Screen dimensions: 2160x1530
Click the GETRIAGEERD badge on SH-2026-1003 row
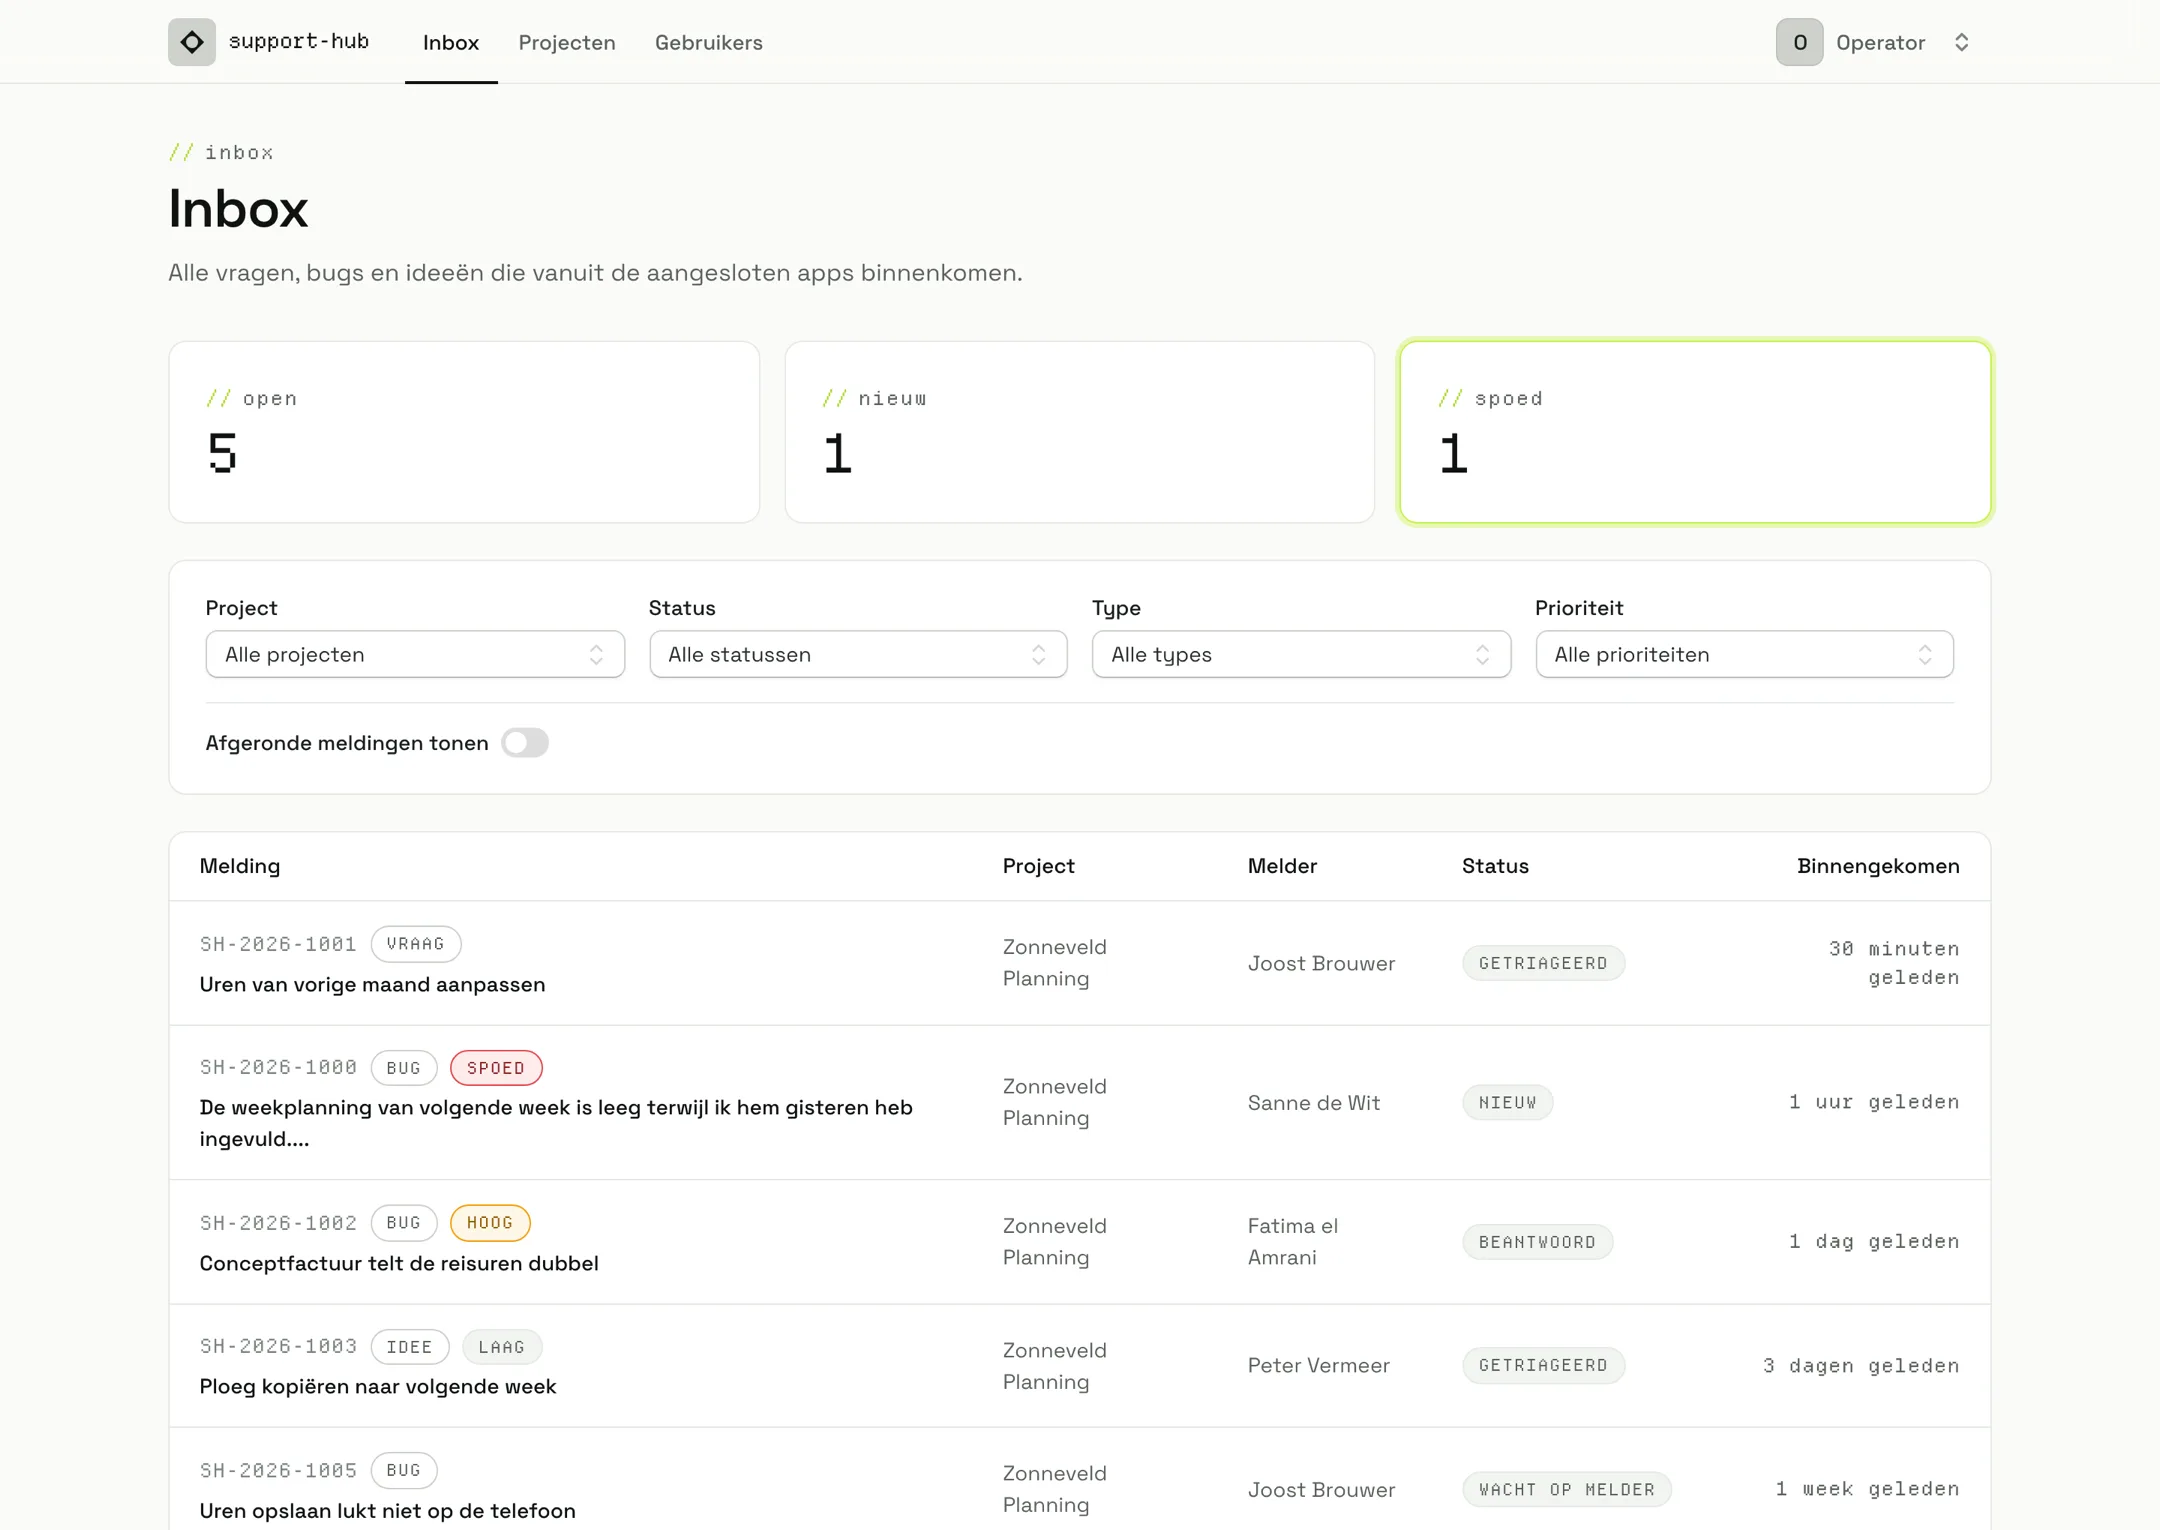[x=1543, y=1366]
